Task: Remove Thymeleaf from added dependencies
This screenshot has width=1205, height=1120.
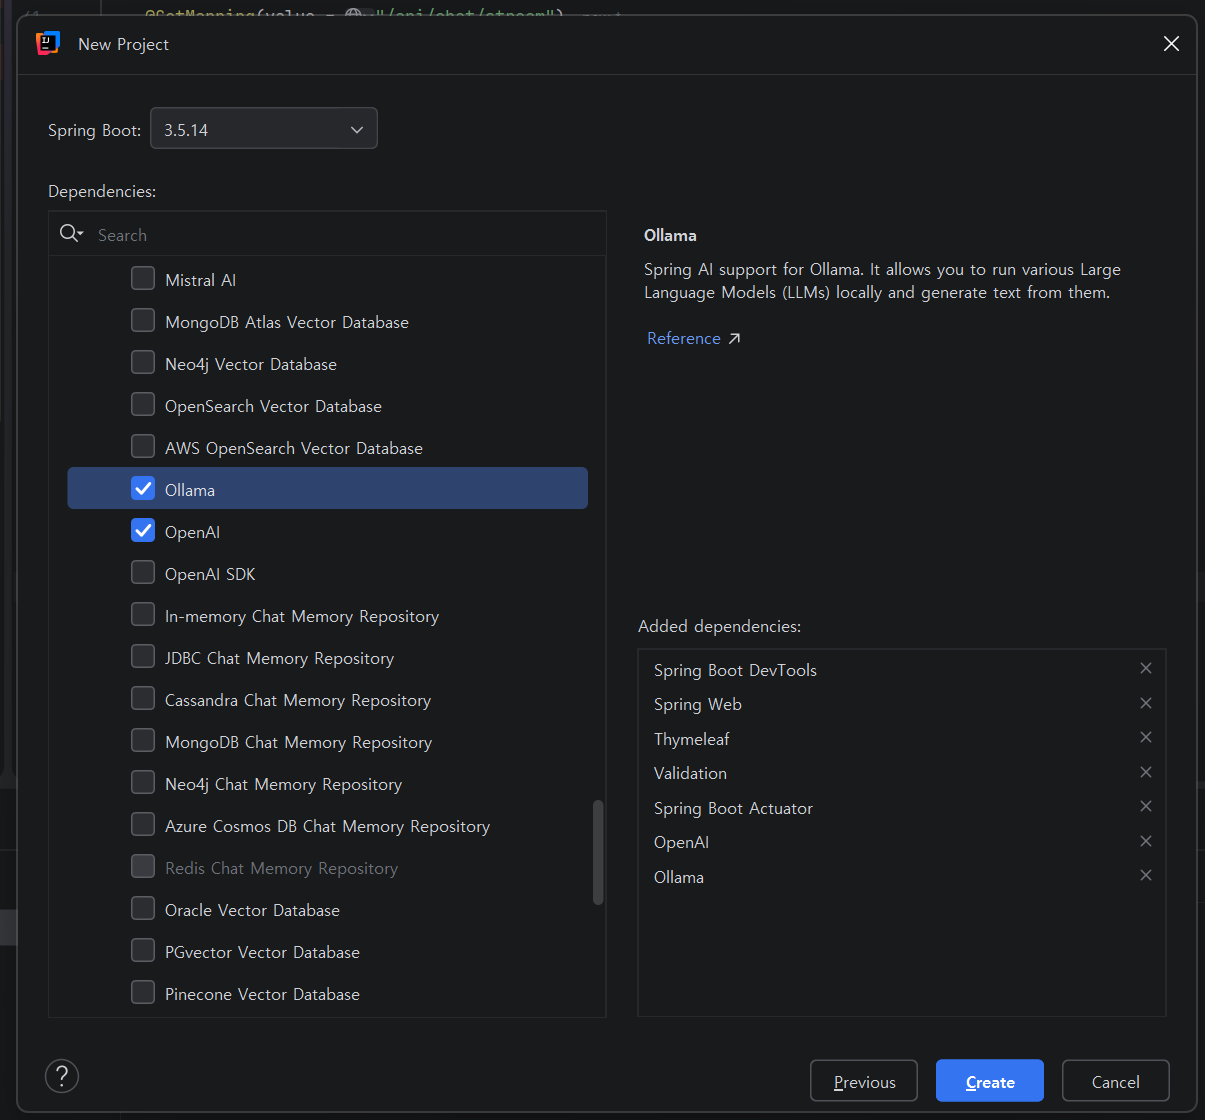Action: 1146,737
